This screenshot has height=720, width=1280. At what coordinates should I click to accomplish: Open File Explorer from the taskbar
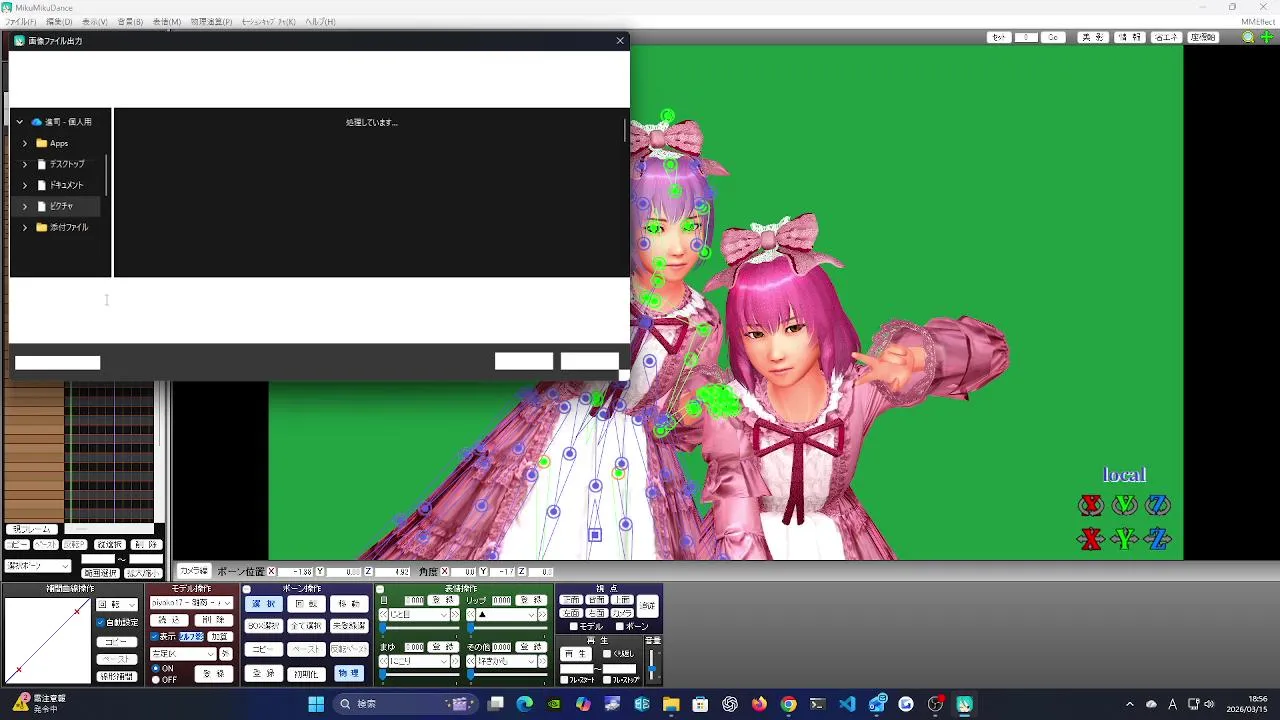[671, 704]
